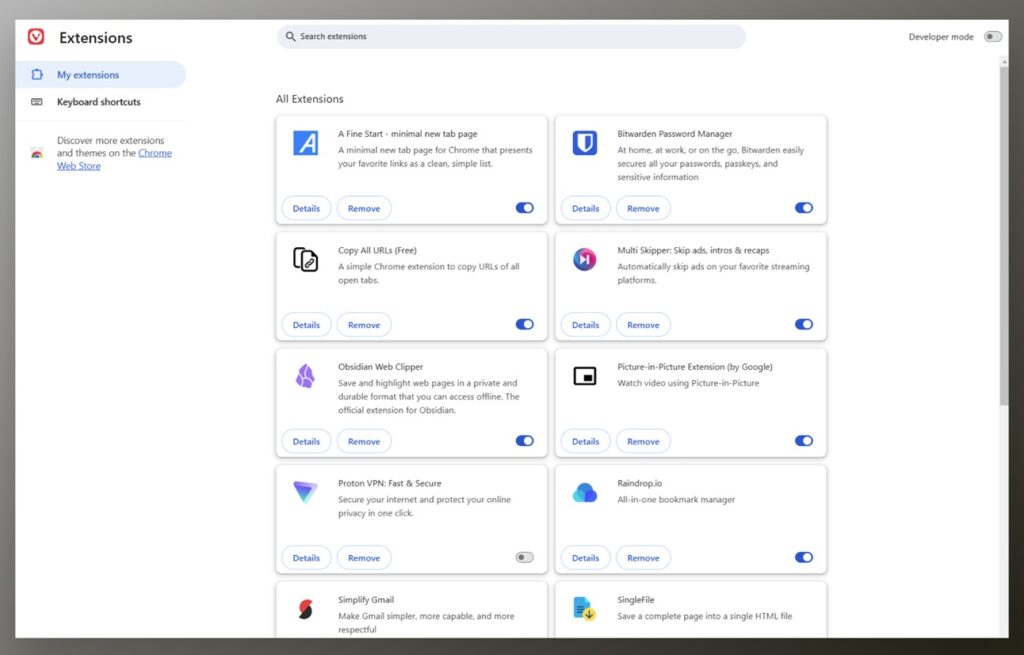Image resolution: width=1024 pixels, height=655 pixels.
Task: Click the Raindrop.io cloud icon
Action: (584, 492)
